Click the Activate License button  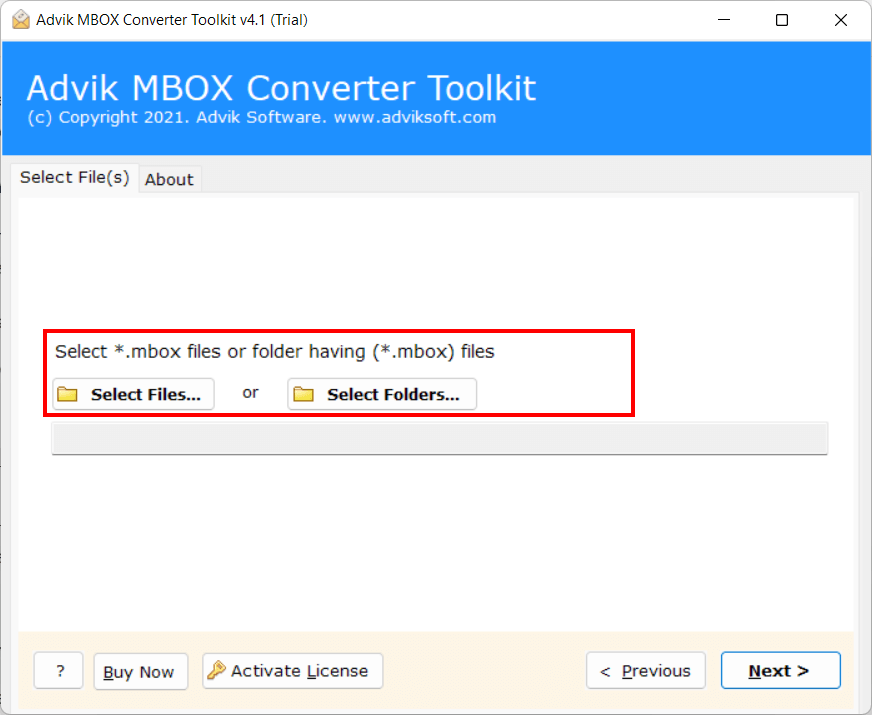click(x=293, y=671)
